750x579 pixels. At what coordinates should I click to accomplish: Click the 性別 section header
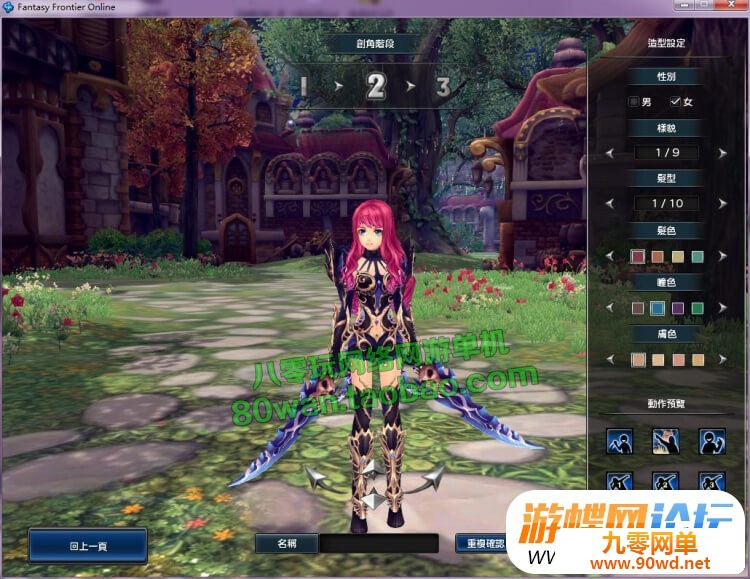point(666,76)
